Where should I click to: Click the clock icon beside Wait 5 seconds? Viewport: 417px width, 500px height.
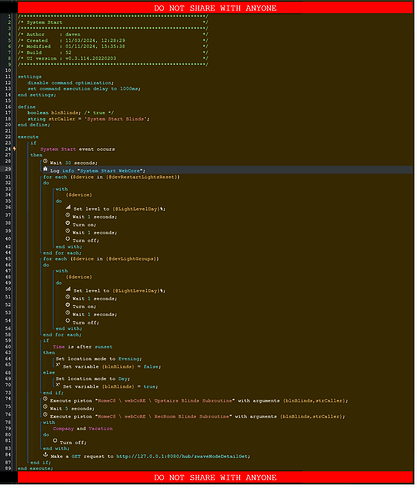point(45,407)
